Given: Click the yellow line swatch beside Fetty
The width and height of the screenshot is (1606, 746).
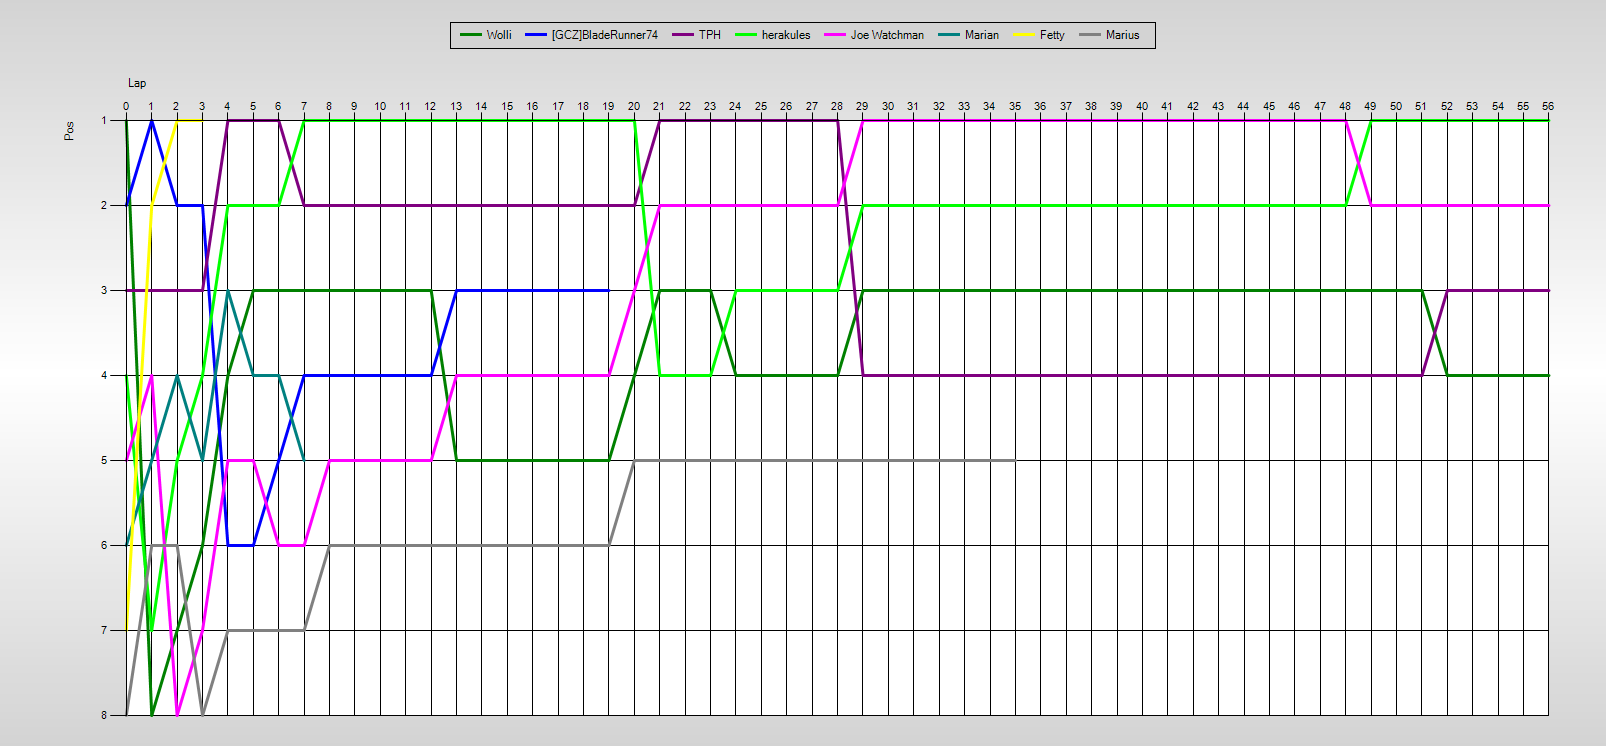Looking at the screenshot, I should (x=1024, y=35).
